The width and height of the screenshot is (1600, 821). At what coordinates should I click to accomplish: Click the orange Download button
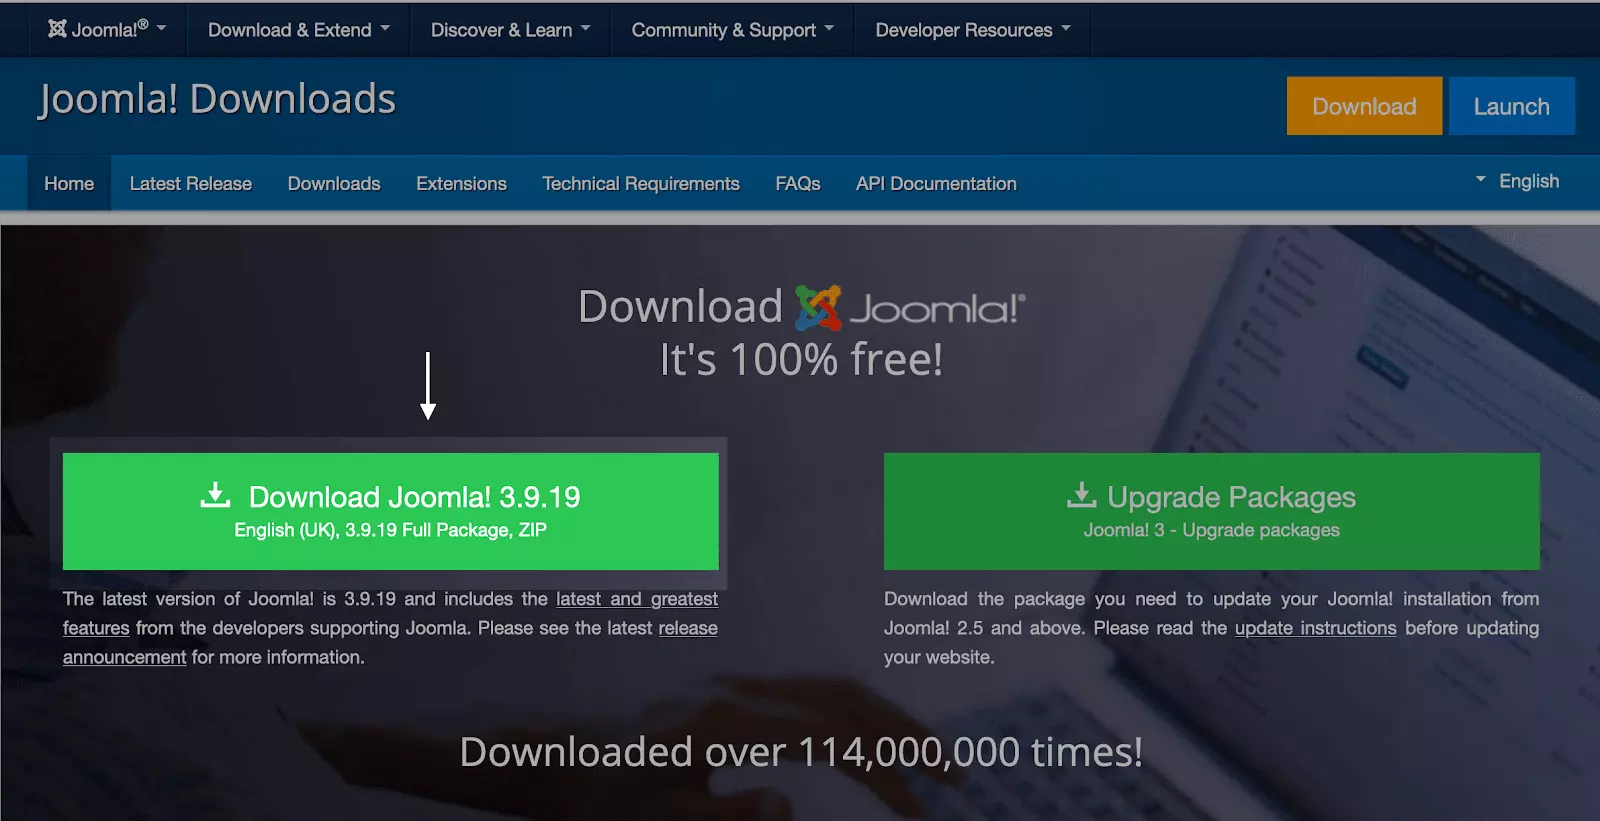coord(1364,106)
